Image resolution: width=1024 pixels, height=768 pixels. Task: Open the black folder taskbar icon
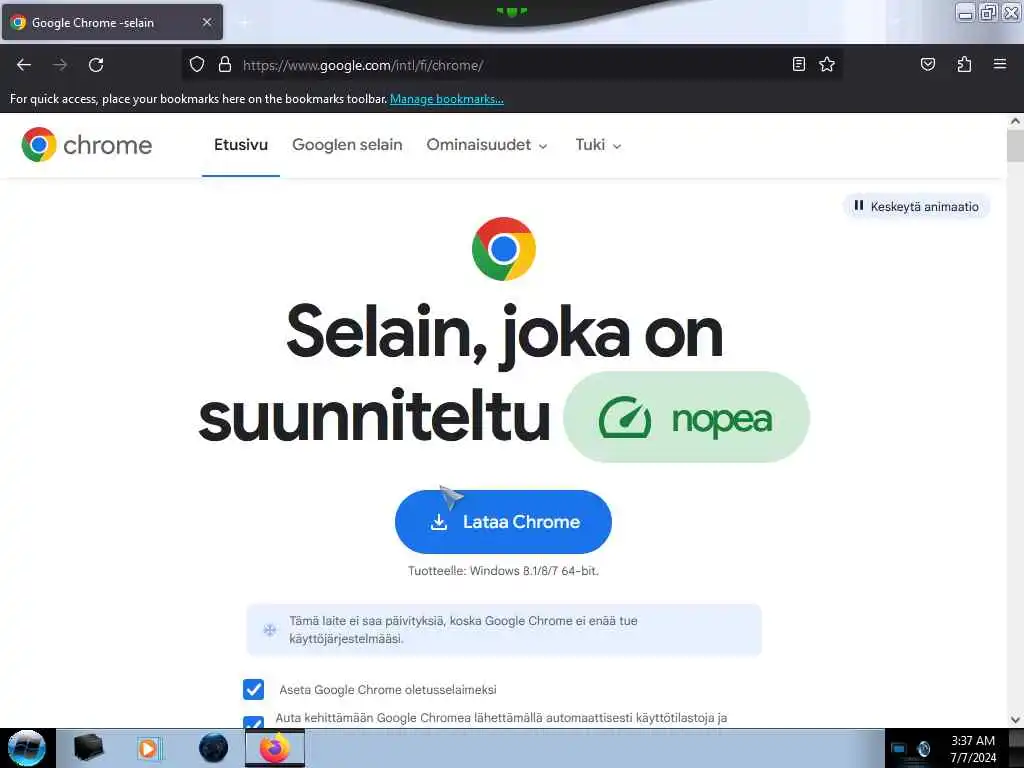point(88,748)
